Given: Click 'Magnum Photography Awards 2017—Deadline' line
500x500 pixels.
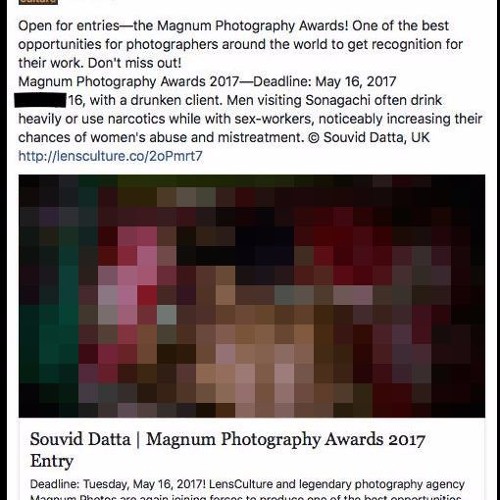Looking at the screenshot, I should pos(207,82).
